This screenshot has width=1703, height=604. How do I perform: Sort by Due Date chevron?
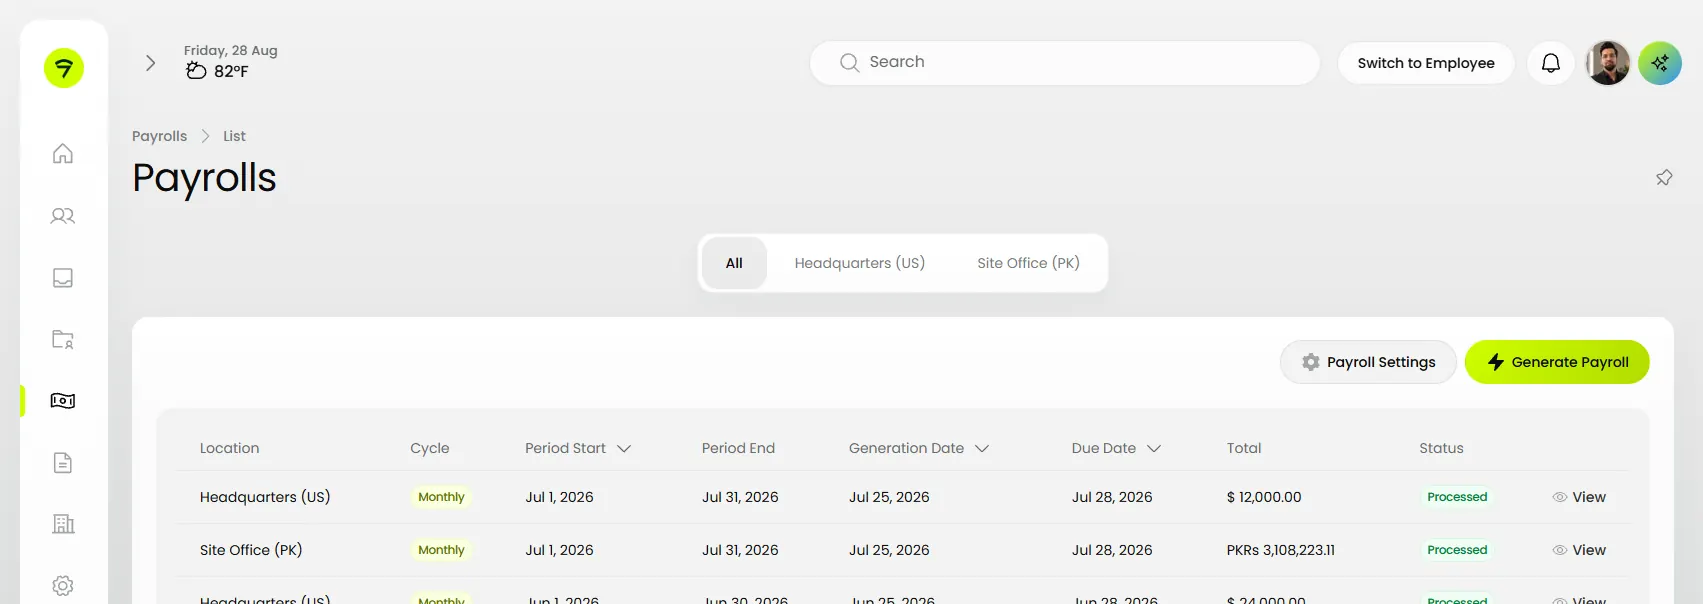pos(1154,449)
